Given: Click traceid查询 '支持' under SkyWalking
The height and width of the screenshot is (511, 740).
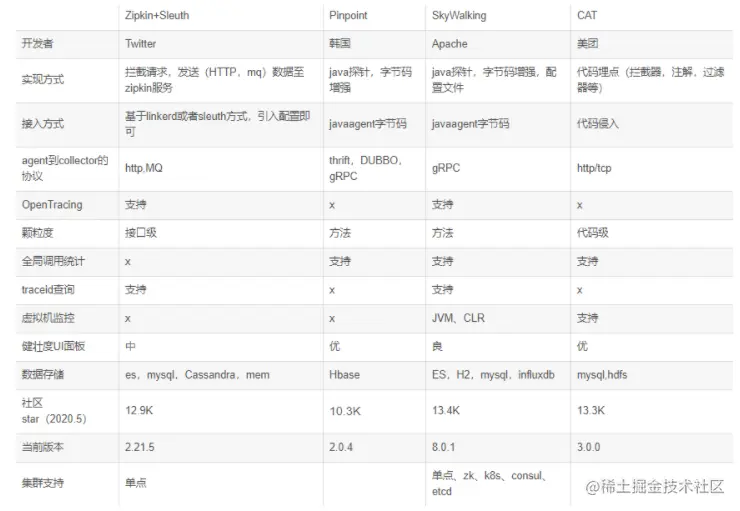Looking at the screenshot, I should [442, 289].
